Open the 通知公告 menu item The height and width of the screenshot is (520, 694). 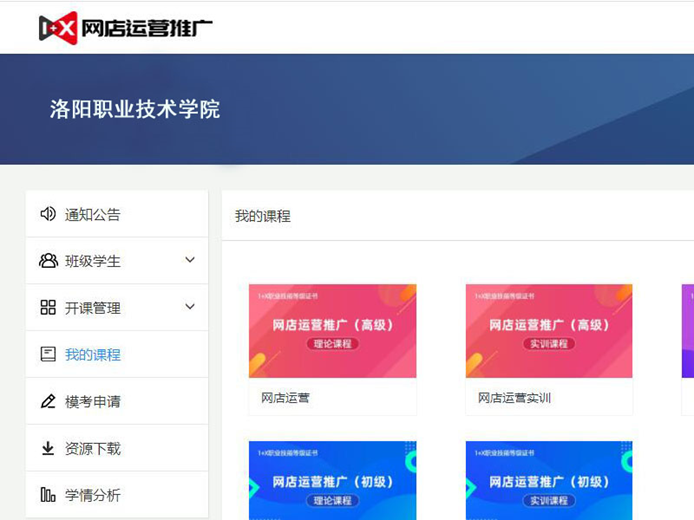pyautogui.click(x=93, y=214)
